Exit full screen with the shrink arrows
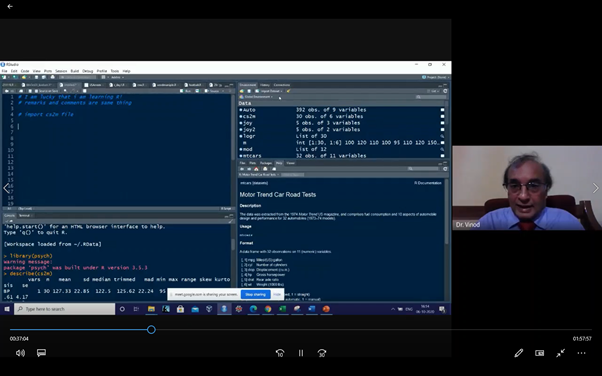The height and width of the screenshot is (376, 602). (561, 353)
